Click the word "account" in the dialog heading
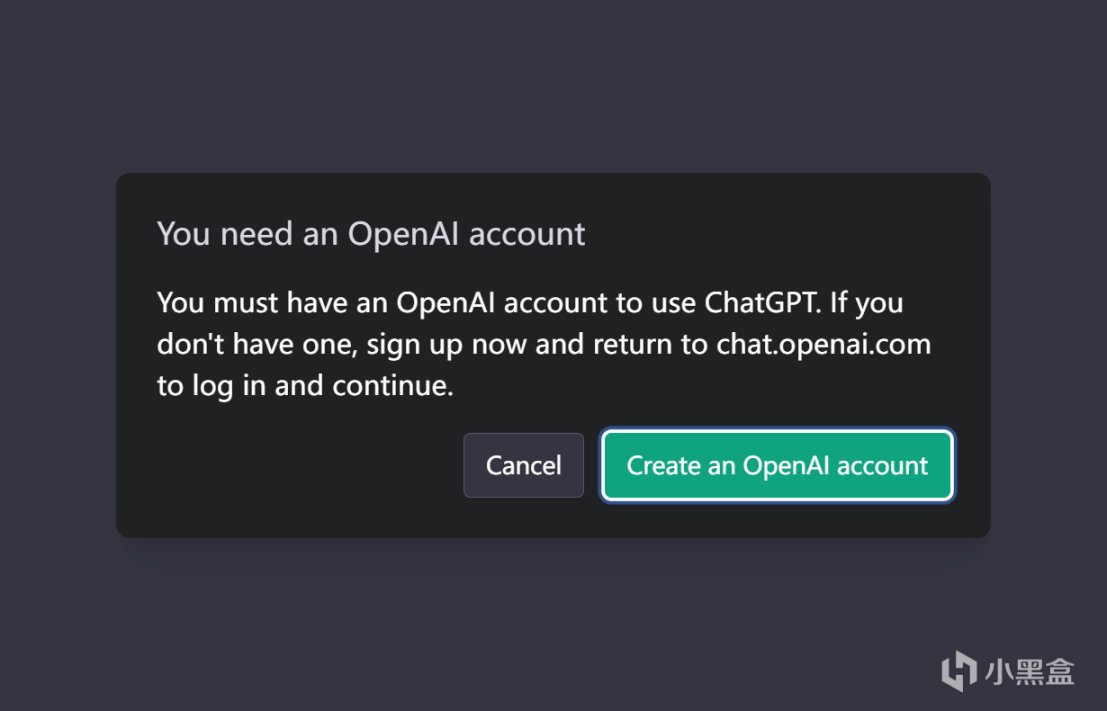1107x711 pixels. pos(527,234)
